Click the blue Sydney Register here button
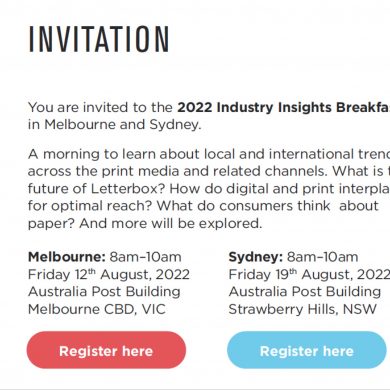 (307, 350)
